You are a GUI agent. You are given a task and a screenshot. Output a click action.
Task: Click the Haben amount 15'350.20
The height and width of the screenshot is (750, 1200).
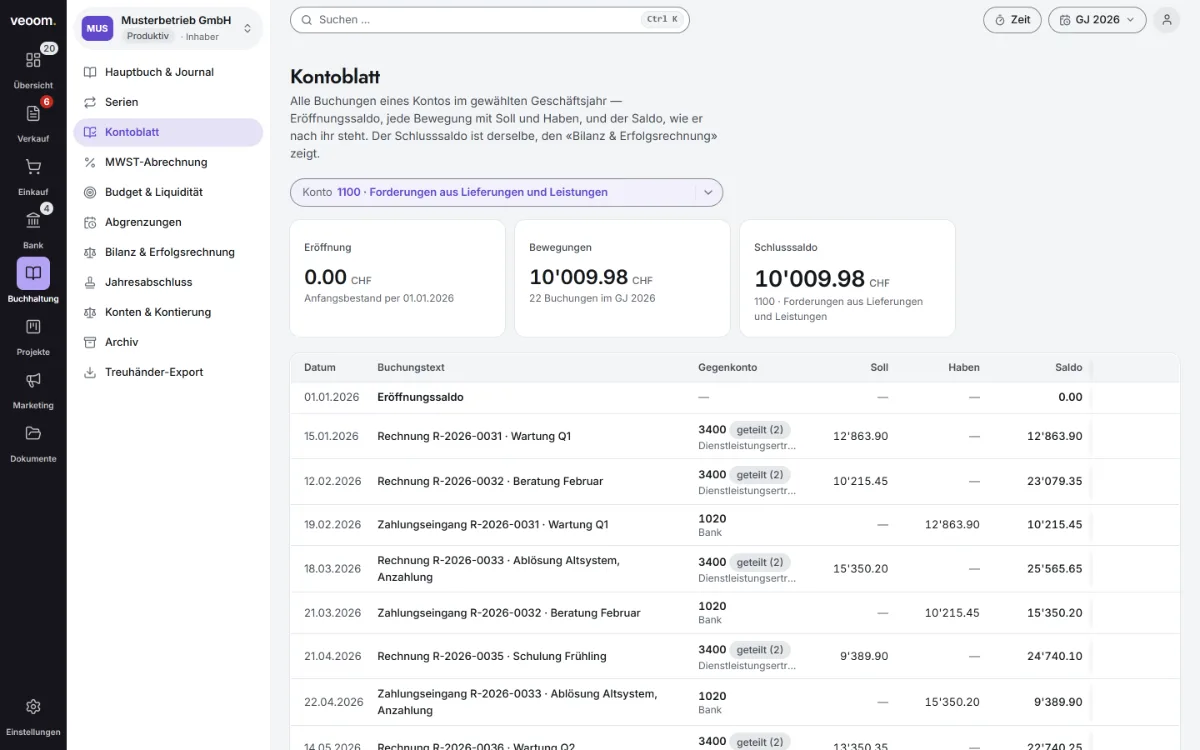point(952,702)
